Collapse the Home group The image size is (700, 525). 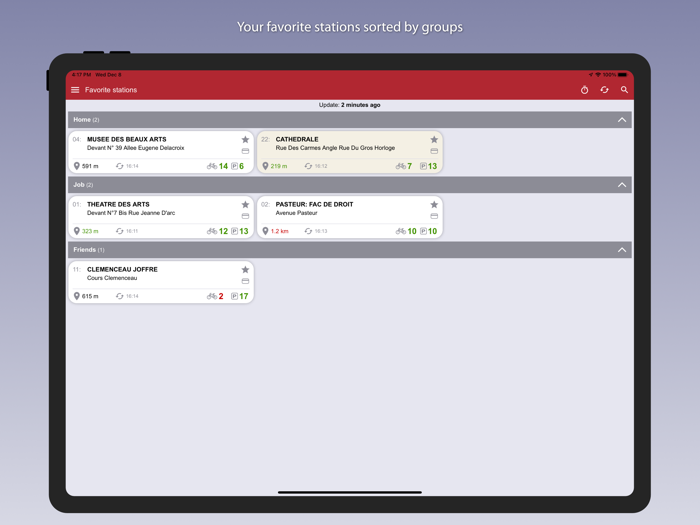[x=622, y=120]
